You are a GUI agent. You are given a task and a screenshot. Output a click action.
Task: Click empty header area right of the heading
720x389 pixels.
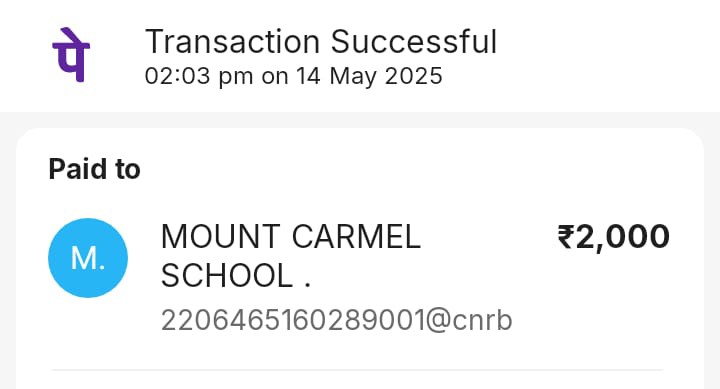606,55
